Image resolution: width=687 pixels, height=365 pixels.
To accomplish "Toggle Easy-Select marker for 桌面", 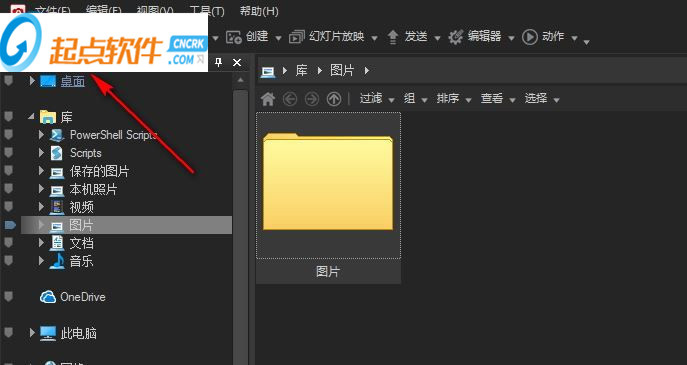I will [8, 81].
